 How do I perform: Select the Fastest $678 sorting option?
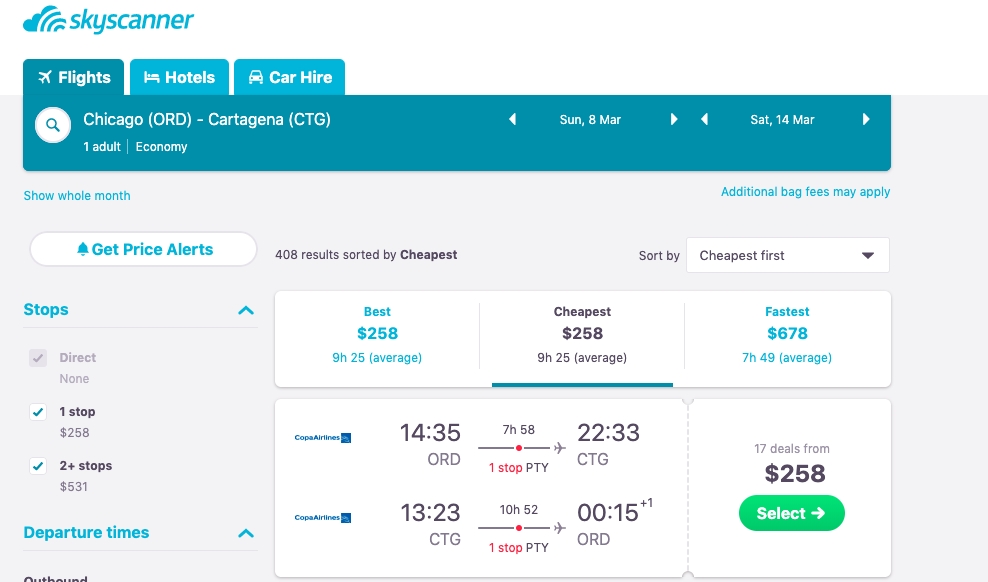787,334
